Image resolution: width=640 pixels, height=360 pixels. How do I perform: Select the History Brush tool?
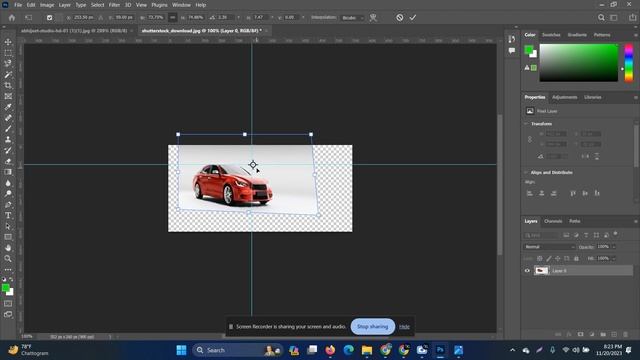(x=8, y=150)
